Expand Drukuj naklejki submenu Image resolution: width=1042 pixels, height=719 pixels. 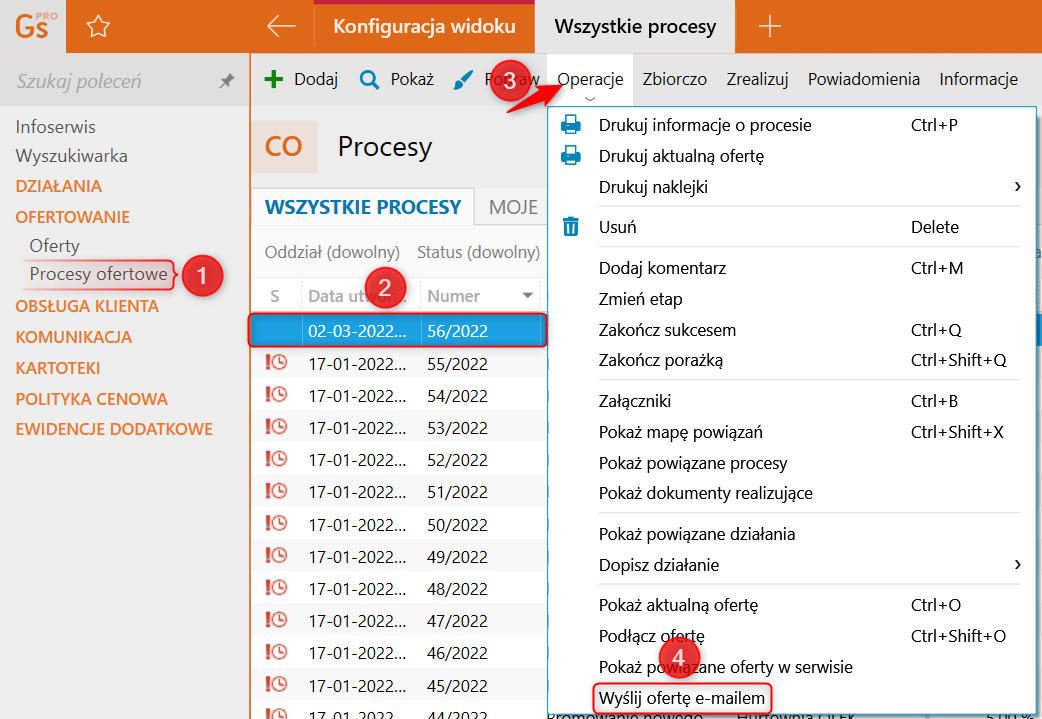(x=1017, y=187)
